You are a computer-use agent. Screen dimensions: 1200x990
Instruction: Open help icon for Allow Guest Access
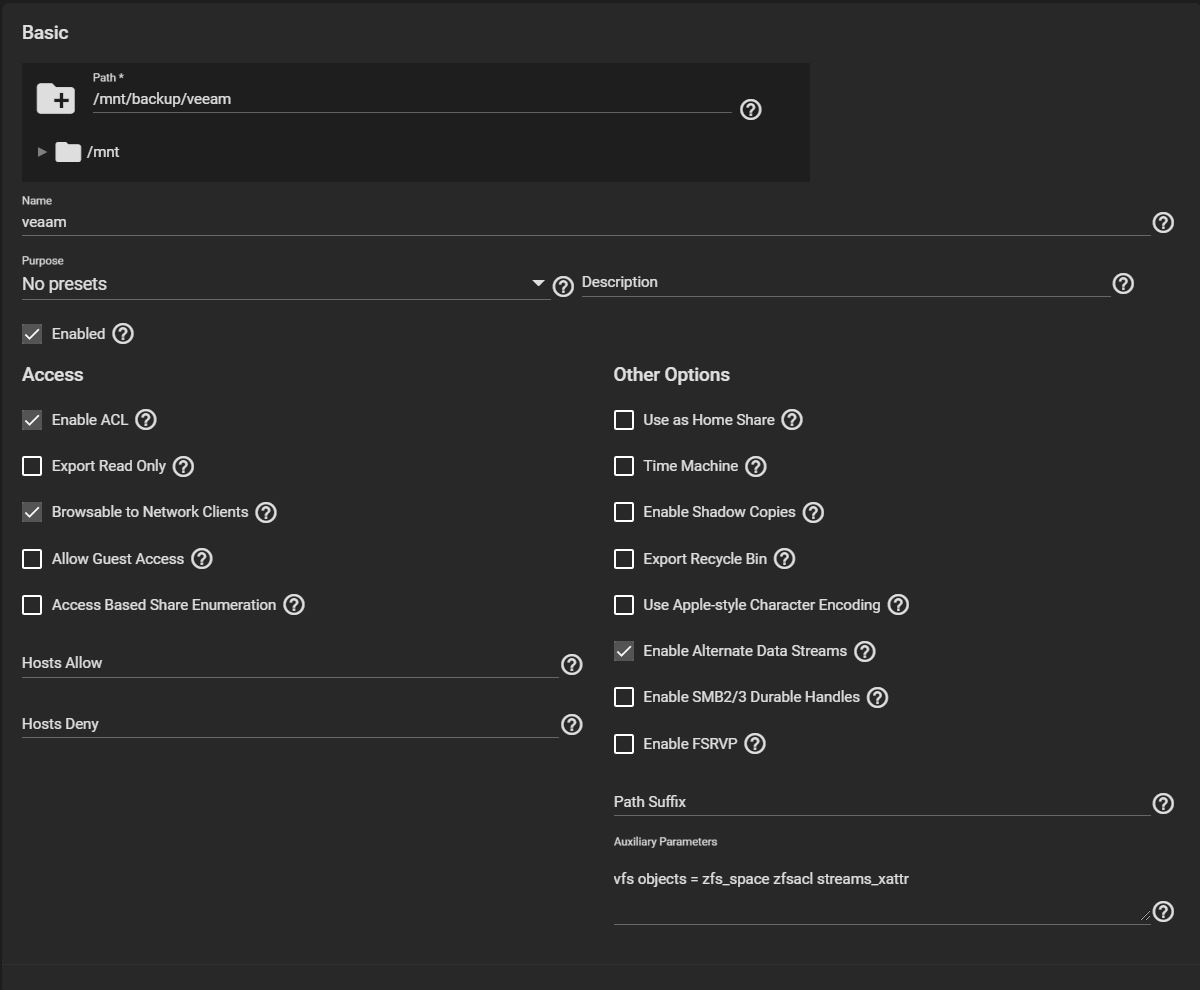pos(202,559)
